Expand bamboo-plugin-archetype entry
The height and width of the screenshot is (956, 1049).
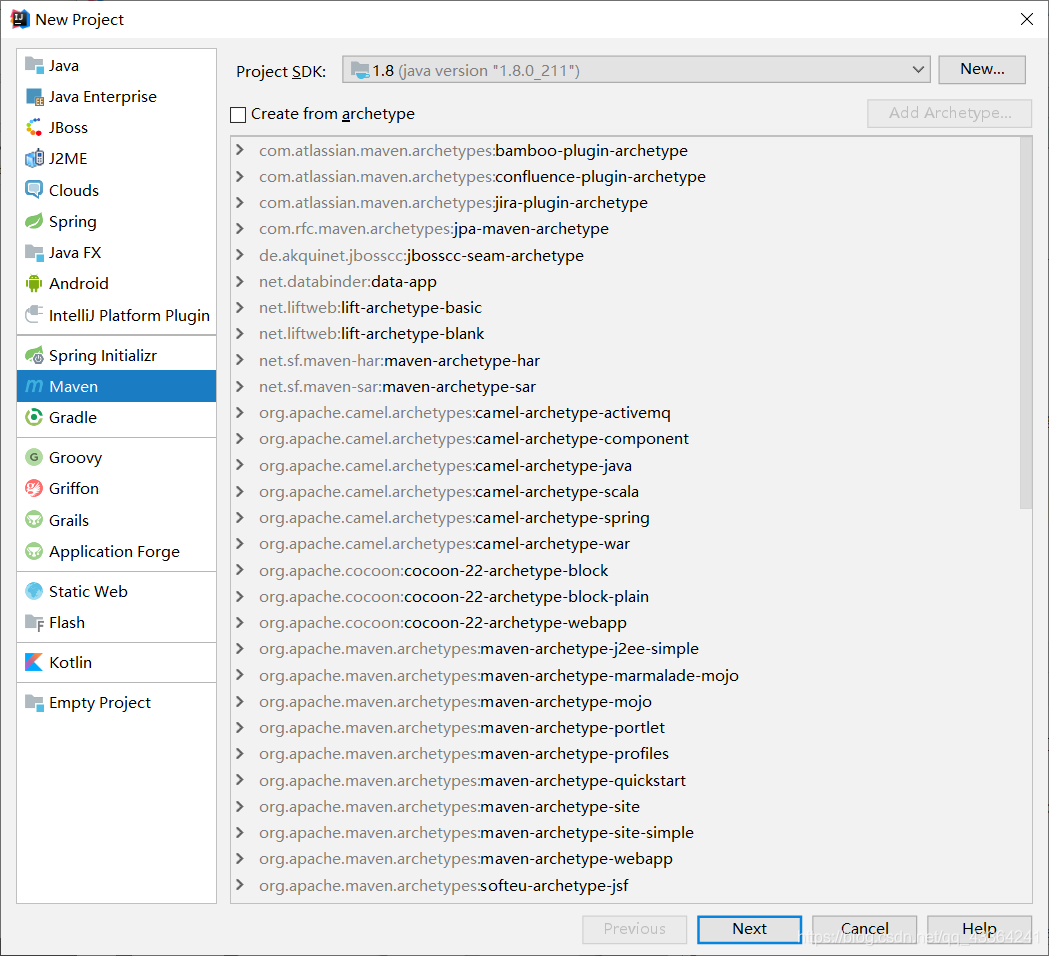240,151
